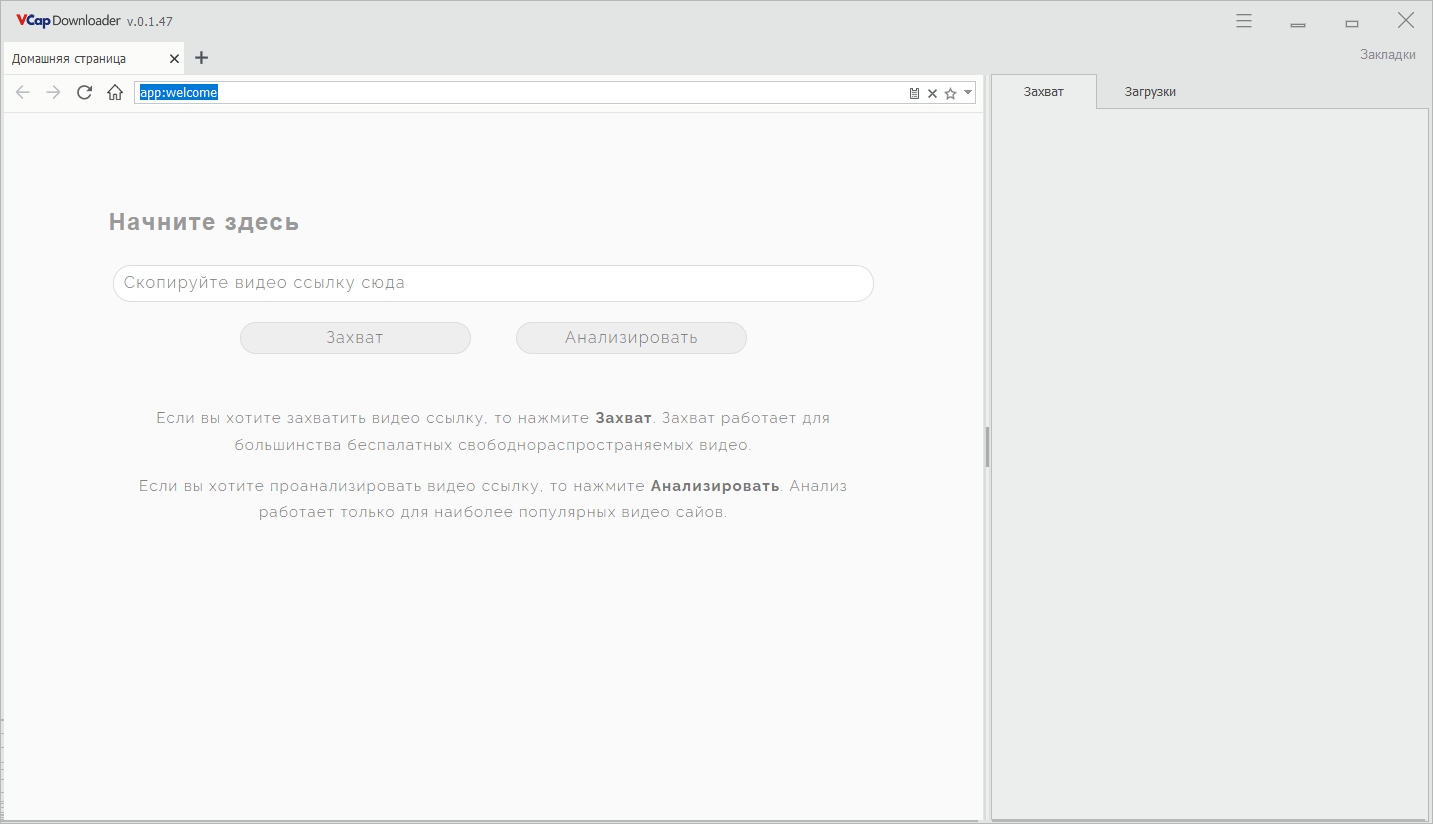
Task: Click the forward navigation arrow
Action: coord(54,93)
